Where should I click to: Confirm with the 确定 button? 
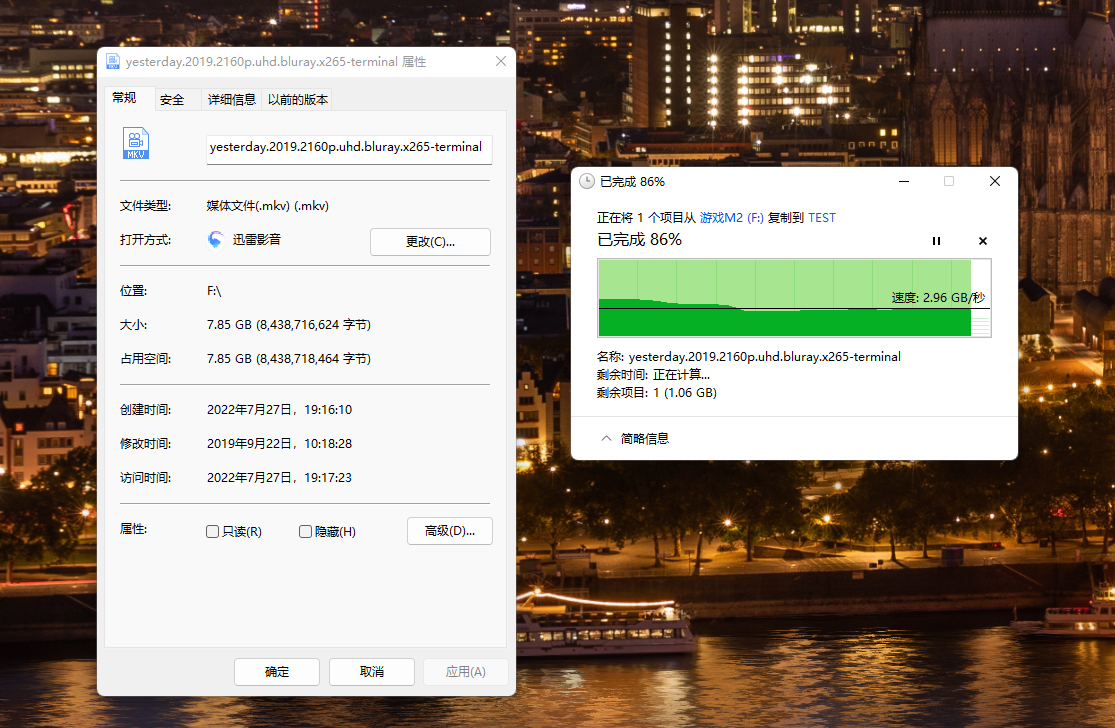(x=277, y=672)
